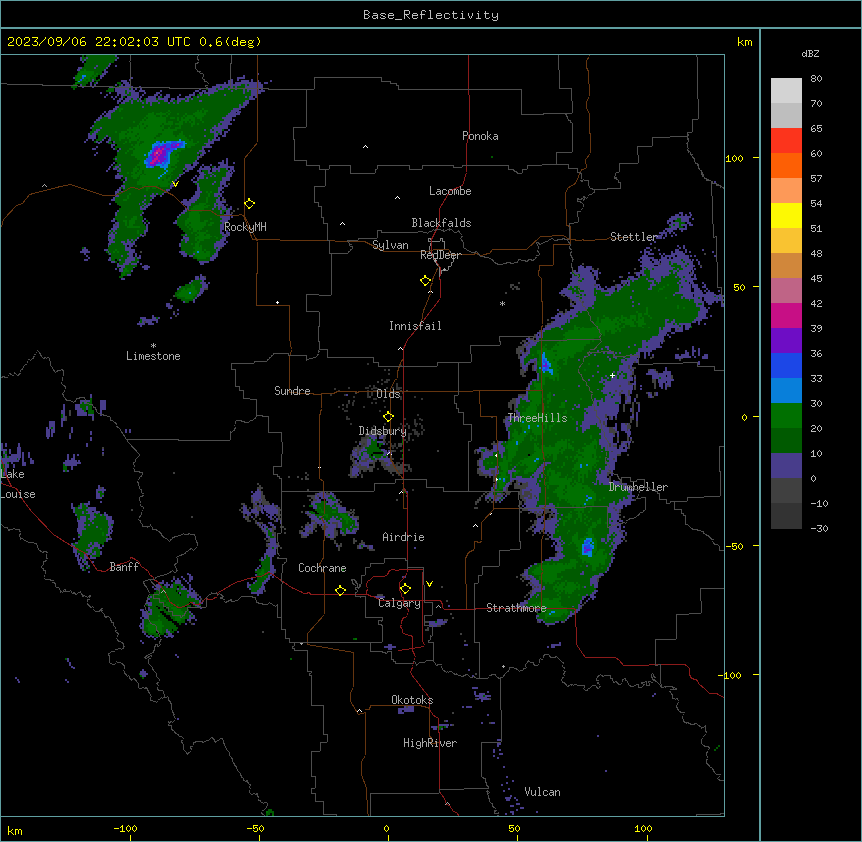Click the yellow V marker east of Calgary

pyautogui.click(x=429, y=584)
